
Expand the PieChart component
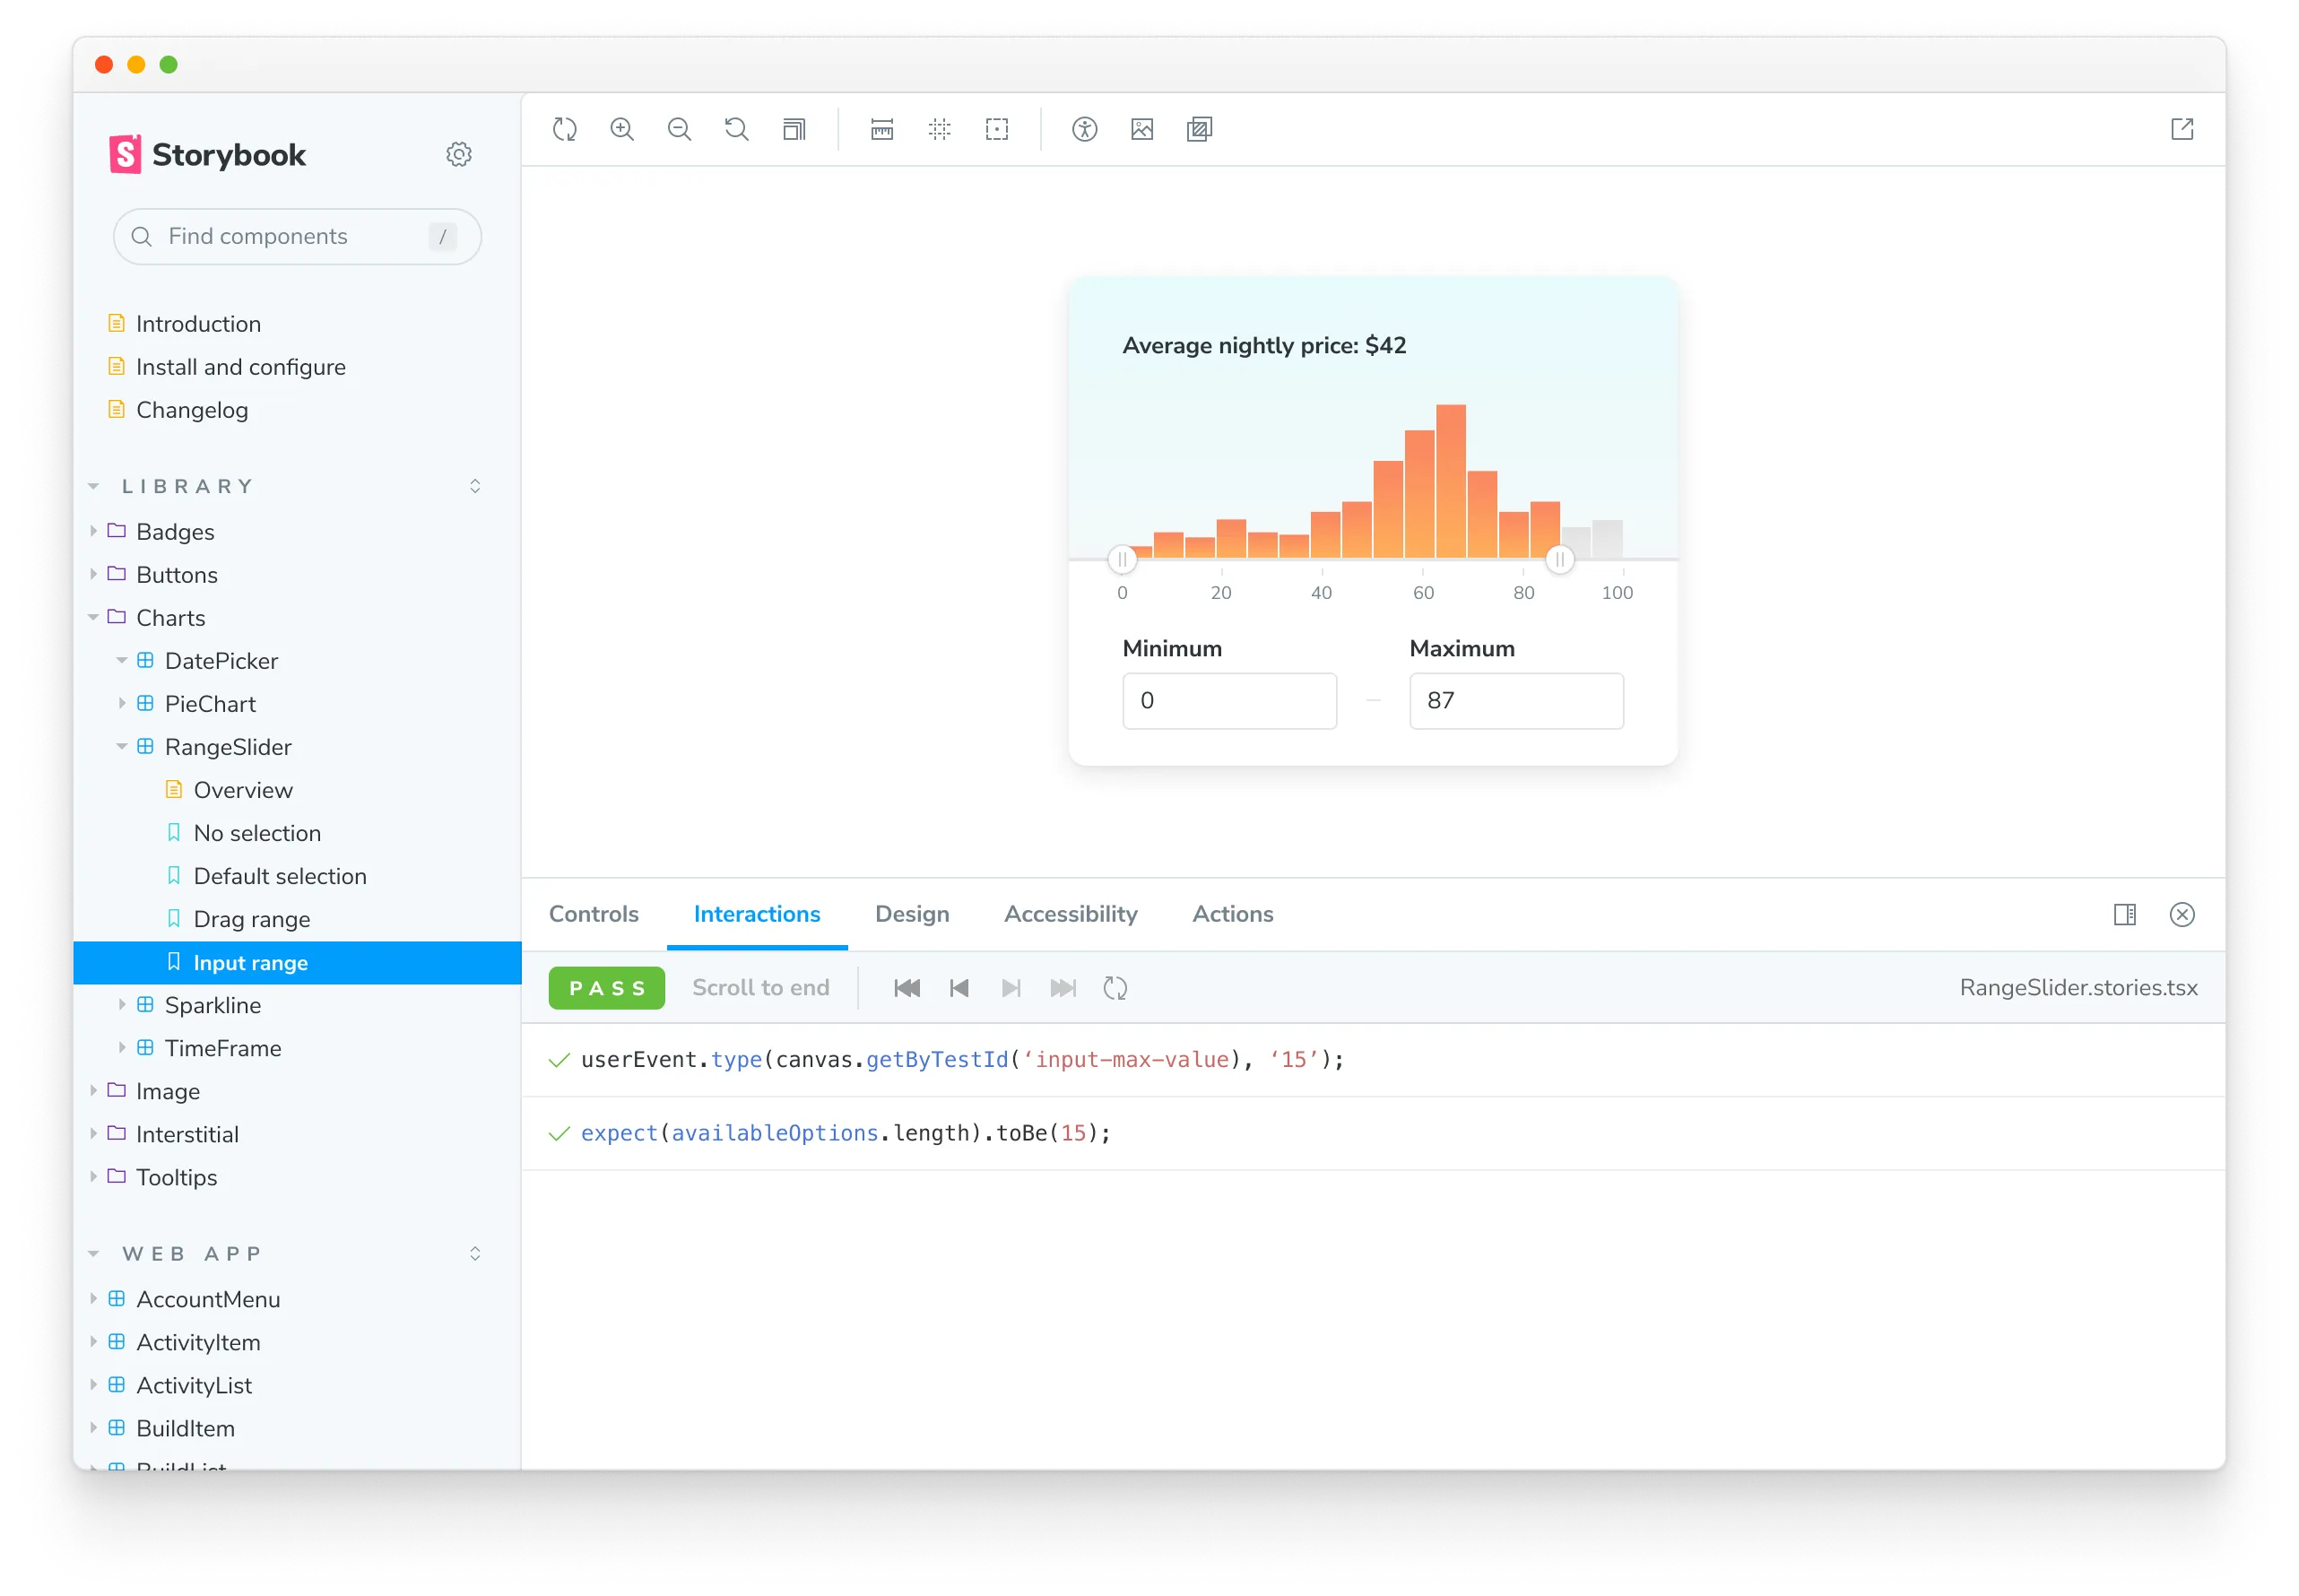click(x=122, y=703)
